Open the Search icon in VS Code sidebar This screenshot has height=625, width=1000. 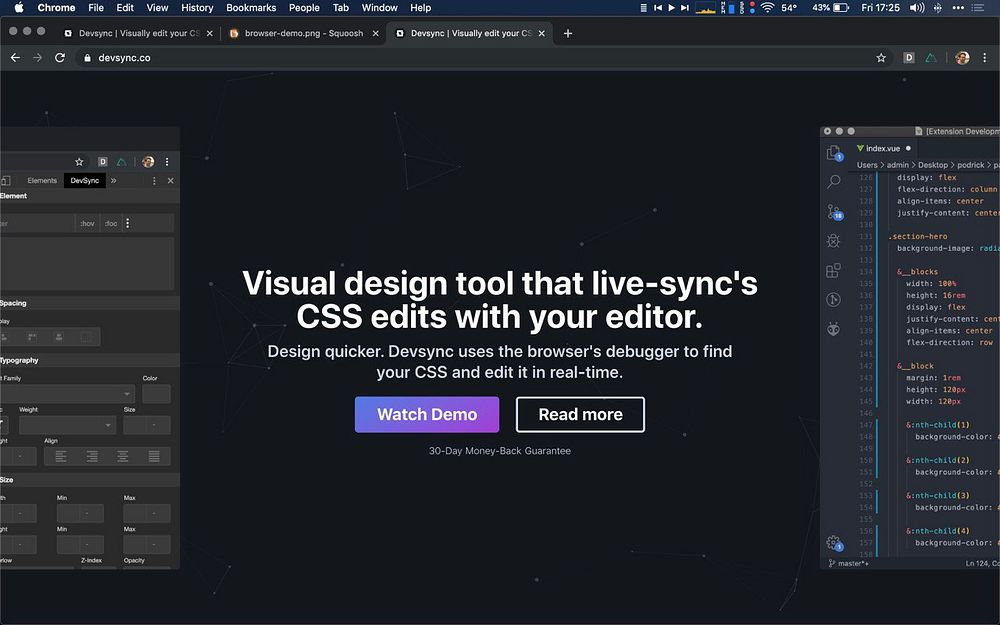click(834, 182)
